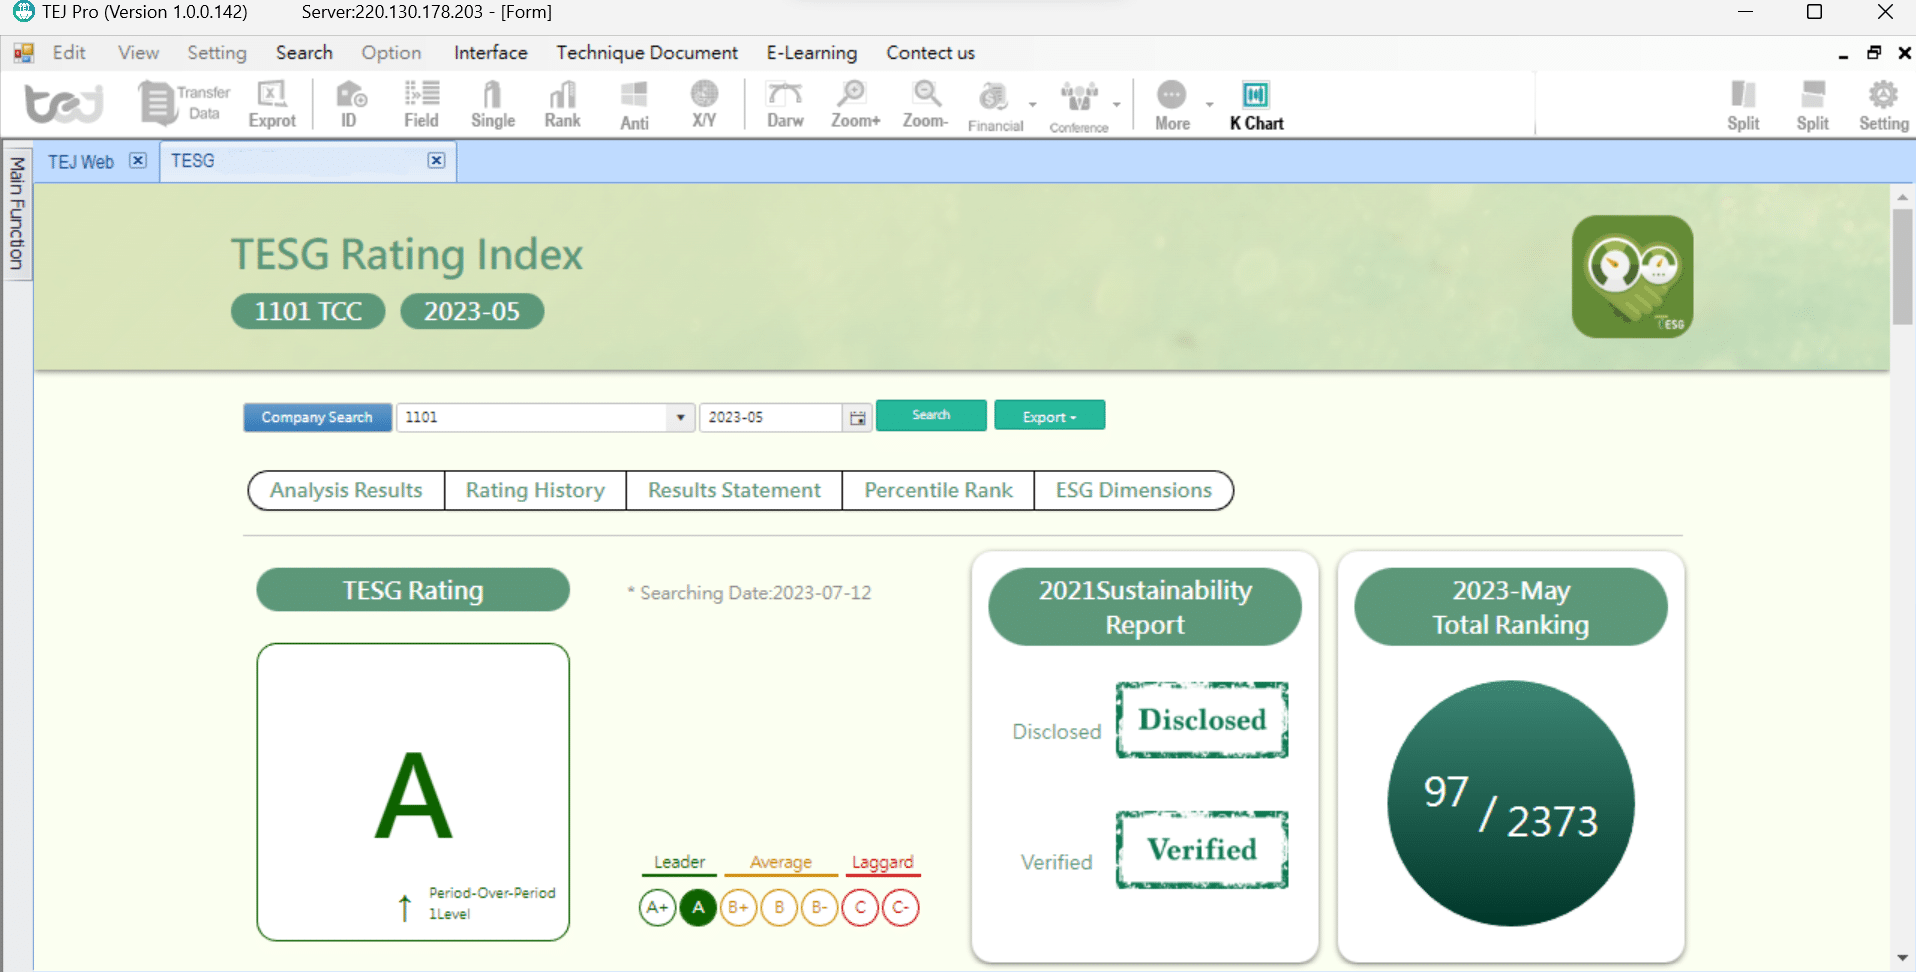The height and width of the screenshot is (972, 1916).
Task: Switch to the Rating History tab
Action: coord(535,490)
